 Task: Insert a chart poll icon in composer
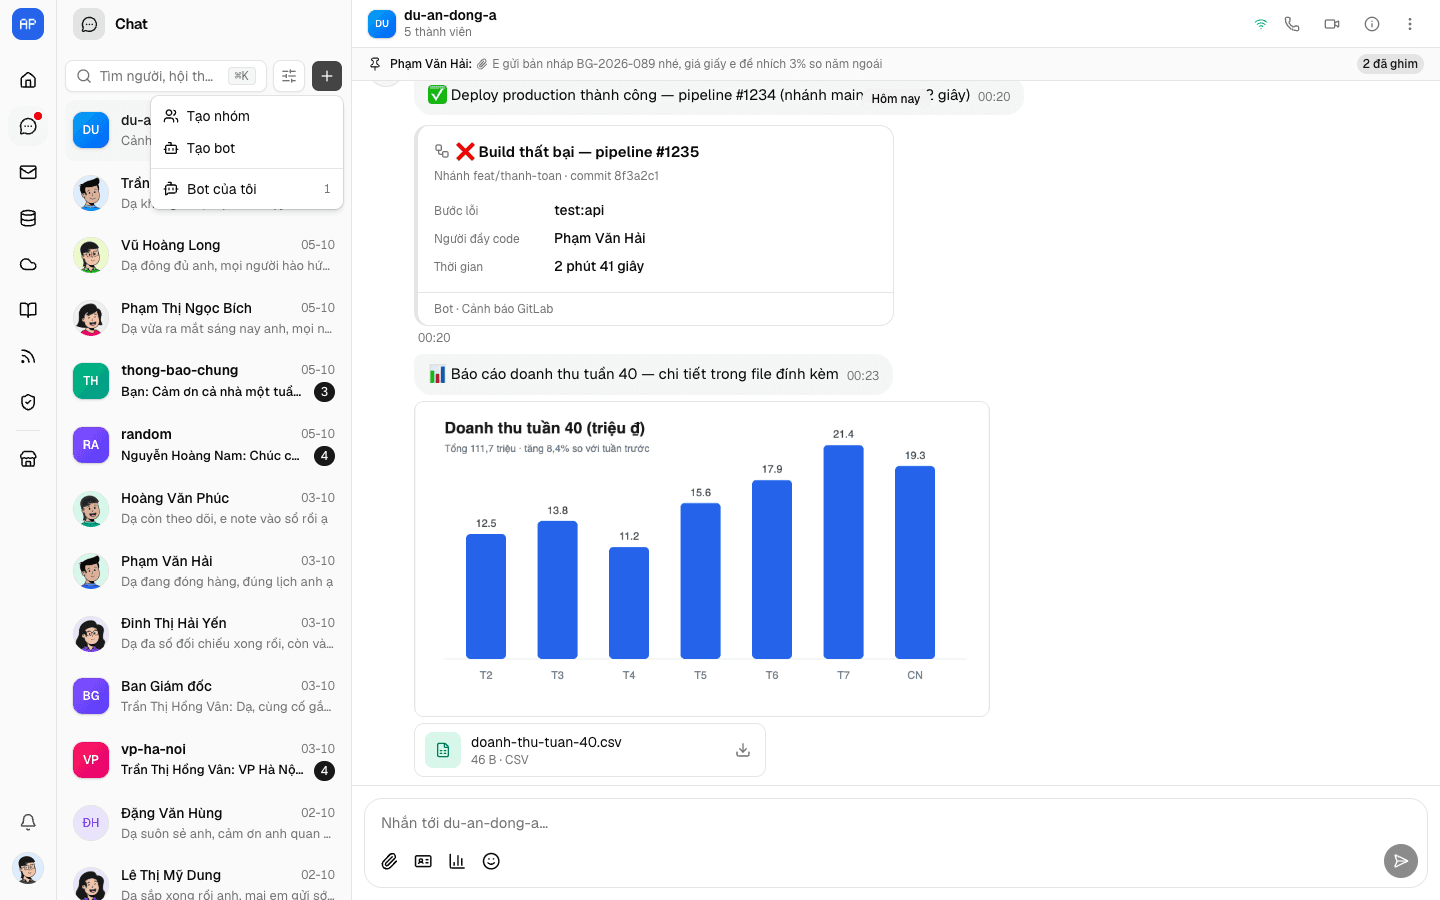coord(457,861)
